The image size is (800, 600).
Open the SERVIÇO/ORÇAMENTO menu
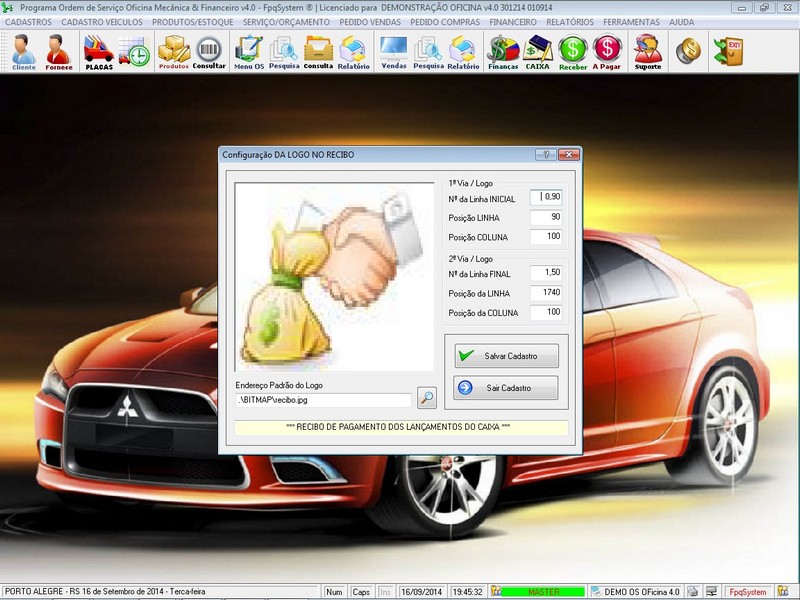tap(286, 22)
